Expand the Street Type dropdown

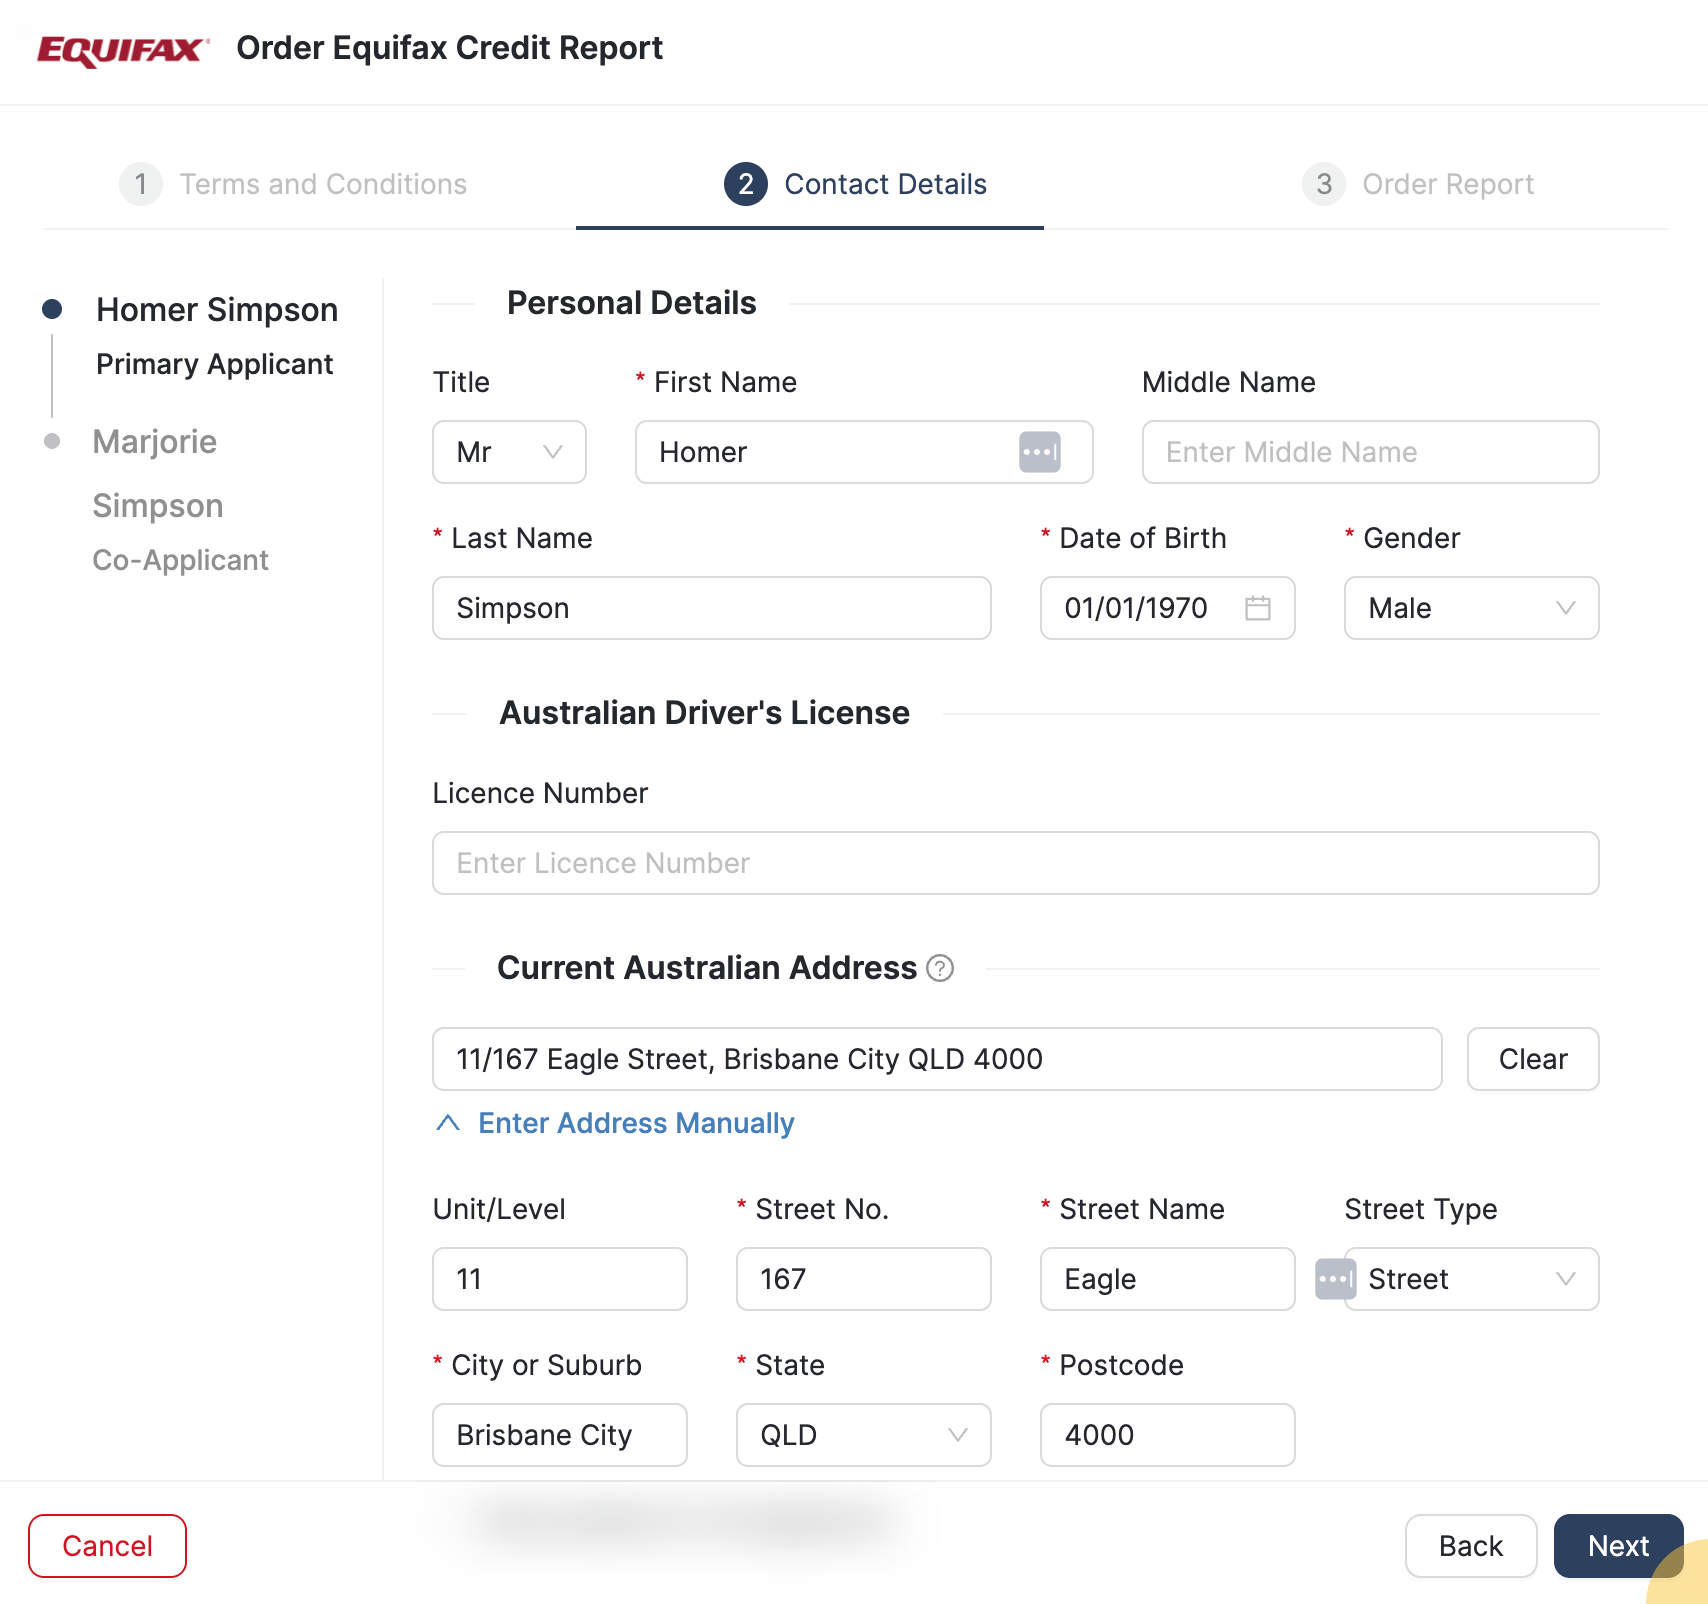tap(1470, 1279)
